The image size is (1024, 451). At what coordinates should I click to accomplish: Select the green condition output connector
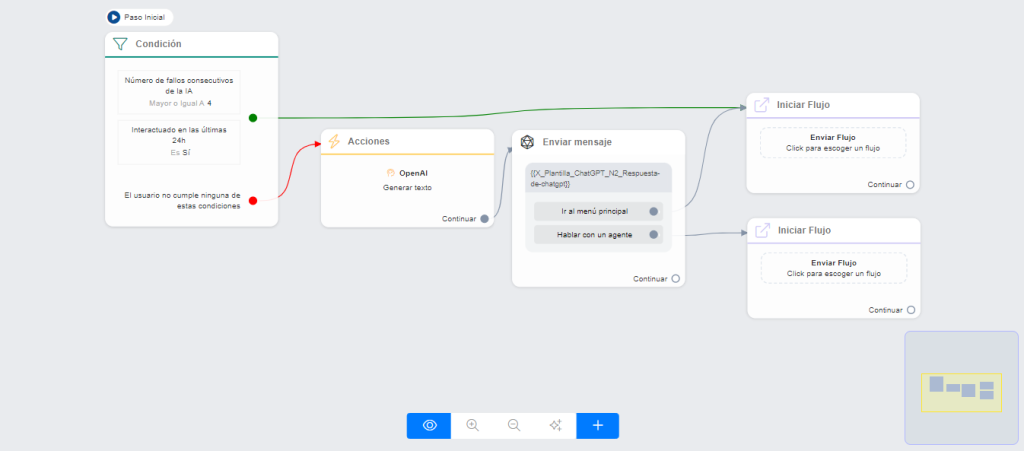pos(253,118)
